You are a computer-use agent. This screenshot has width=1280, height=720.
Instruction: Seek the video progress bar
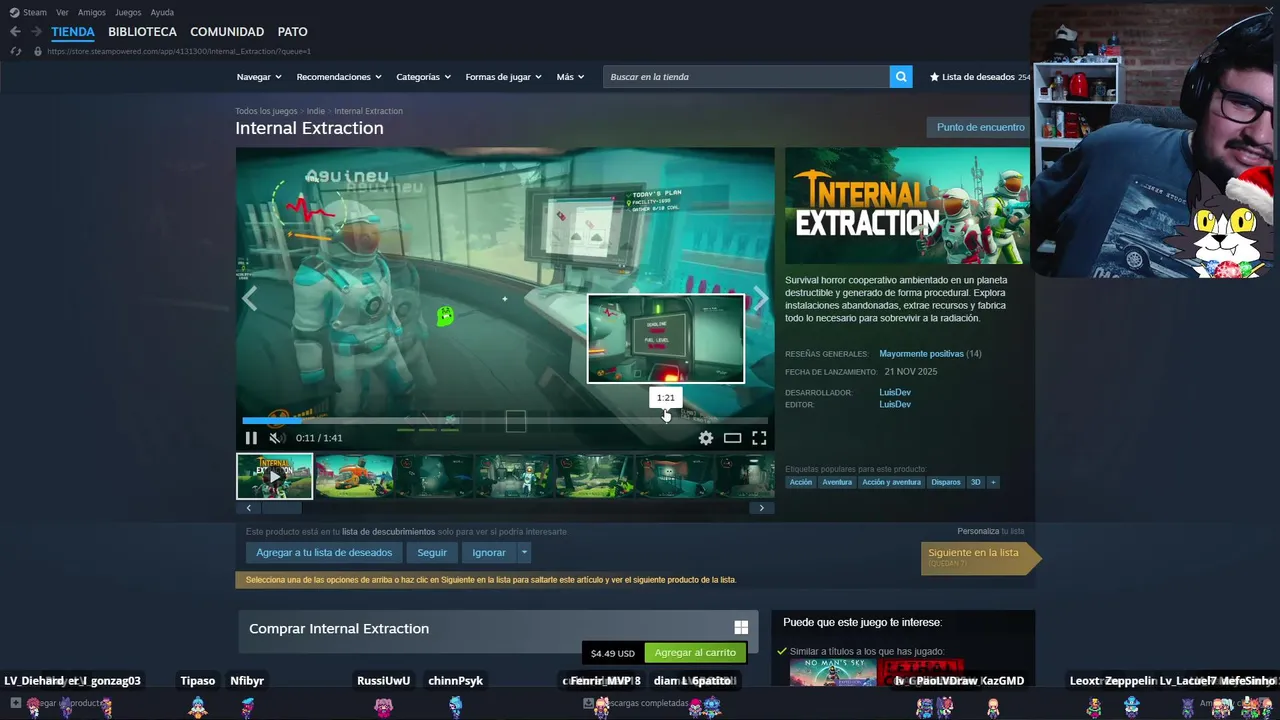[505, 421]
